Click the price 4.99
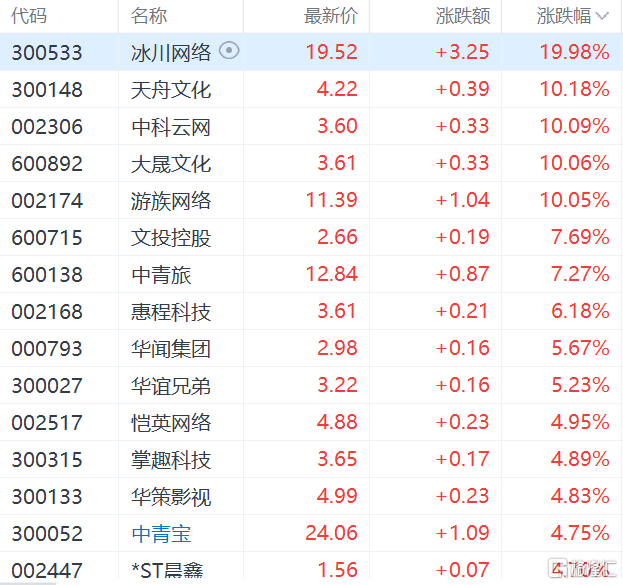The image size is (623, 585). tap(337, 496)
